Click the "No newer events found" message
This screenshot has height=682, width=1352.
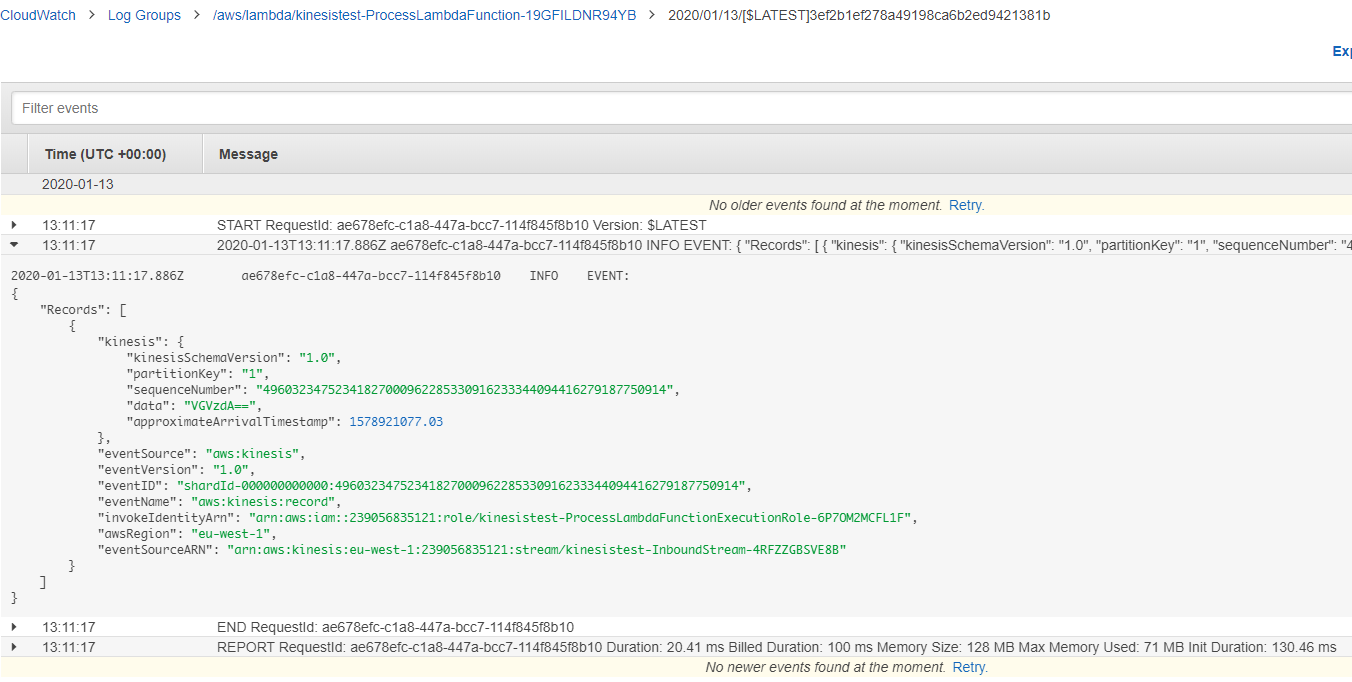pos(826,667)
